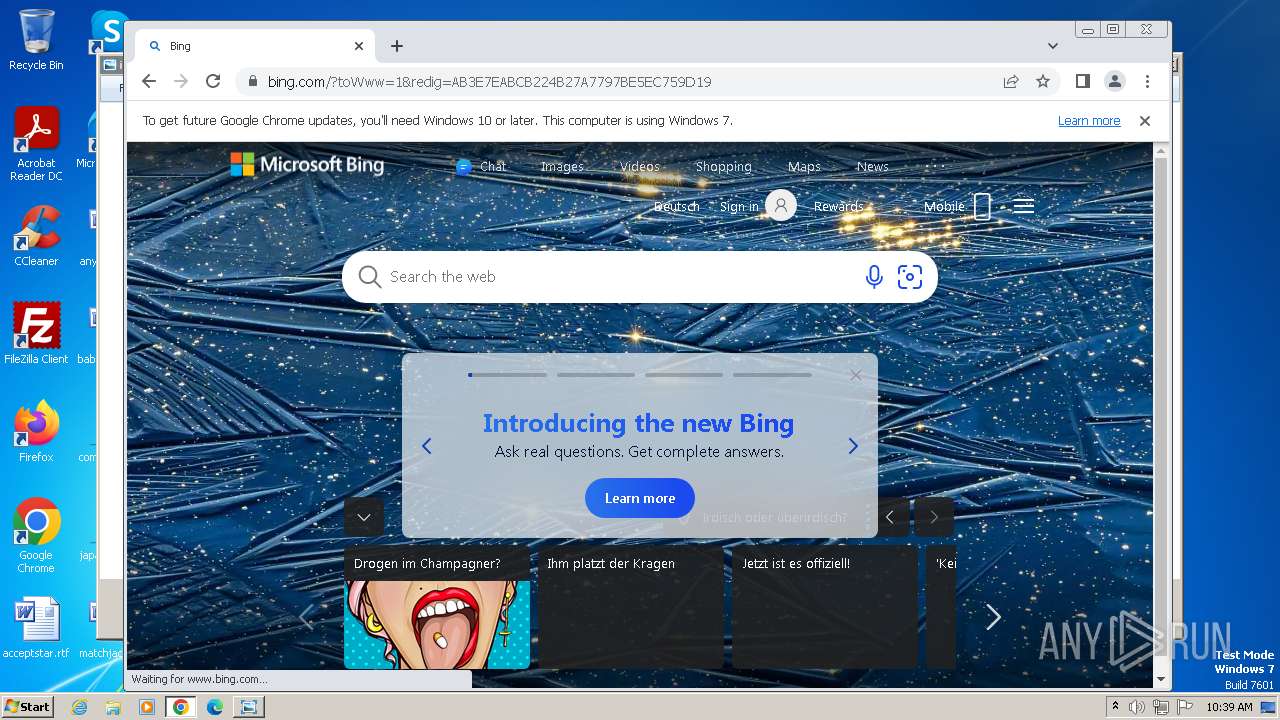The image size is (1280, 720).
Task: Open Internet Explorer from taskbar
Action: tap(80, 707)
